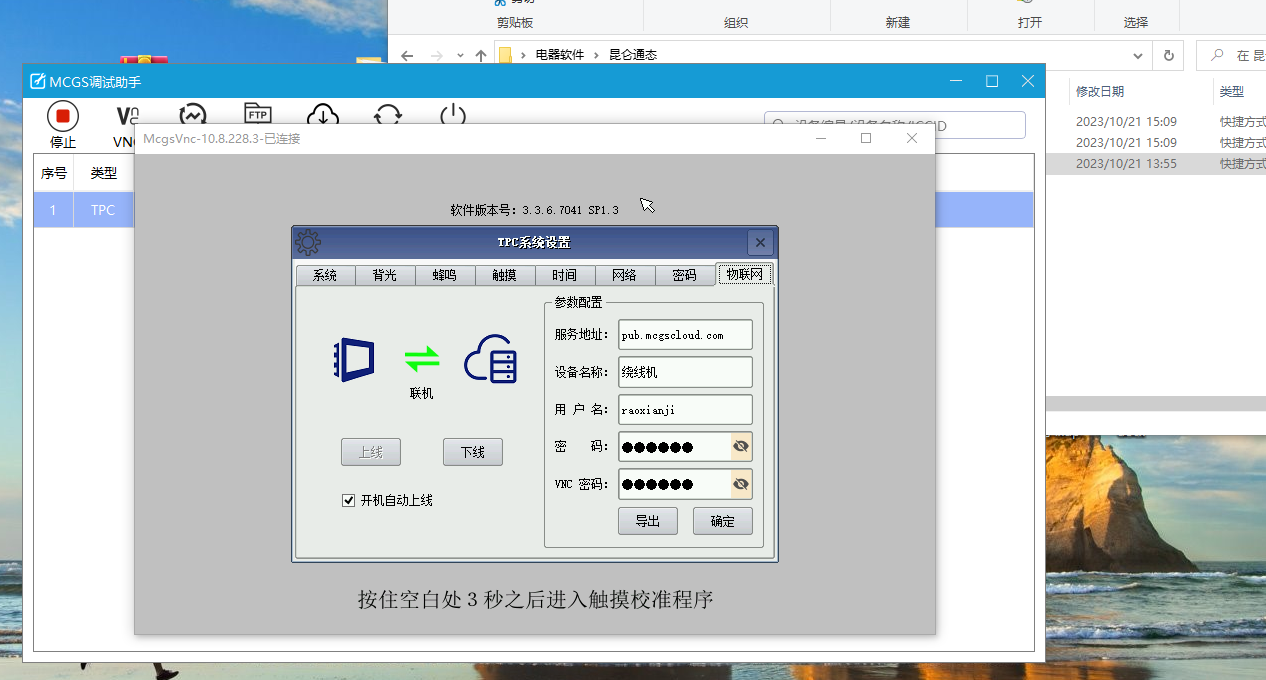The image size is (1266, 680).
Task: Show password using 密码 field eye icon
Action: [x=741, y=447]
